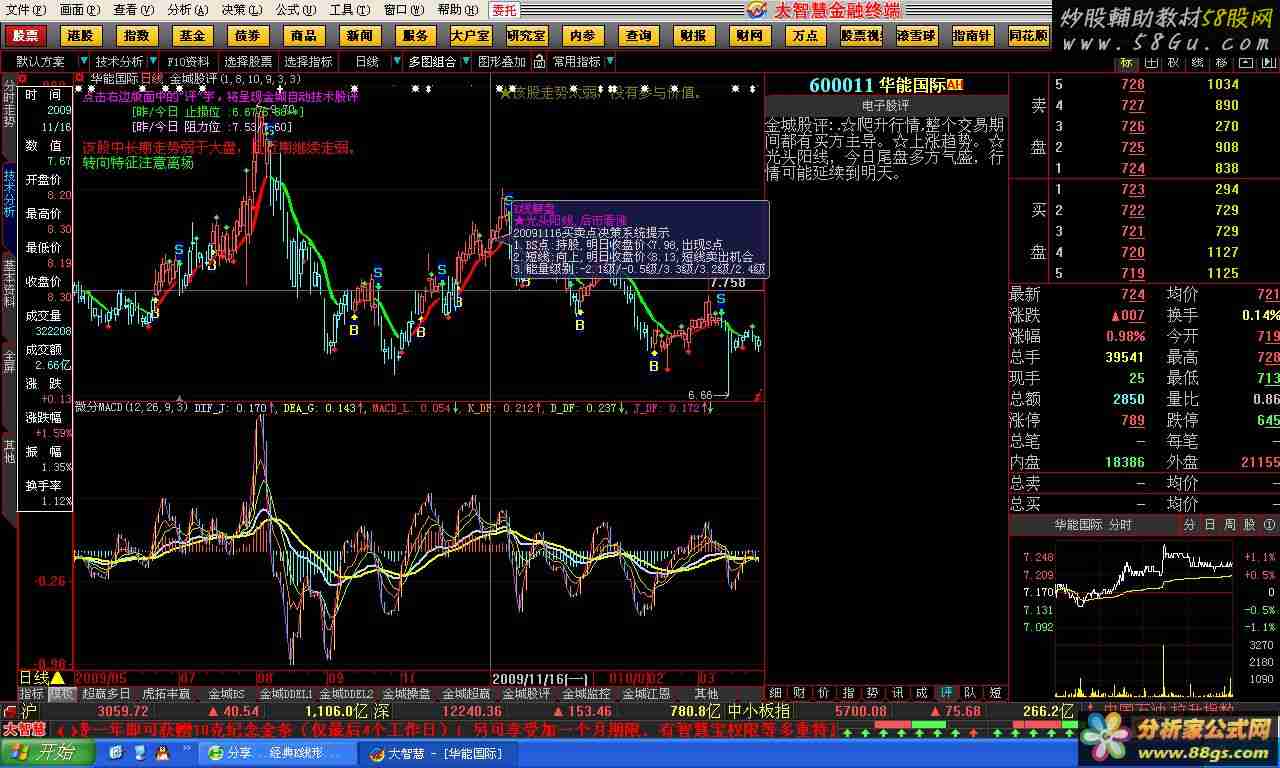Screen dimensions: 1280x768
Task: Open the 查看(V) menu
Action: click(132, 10)
